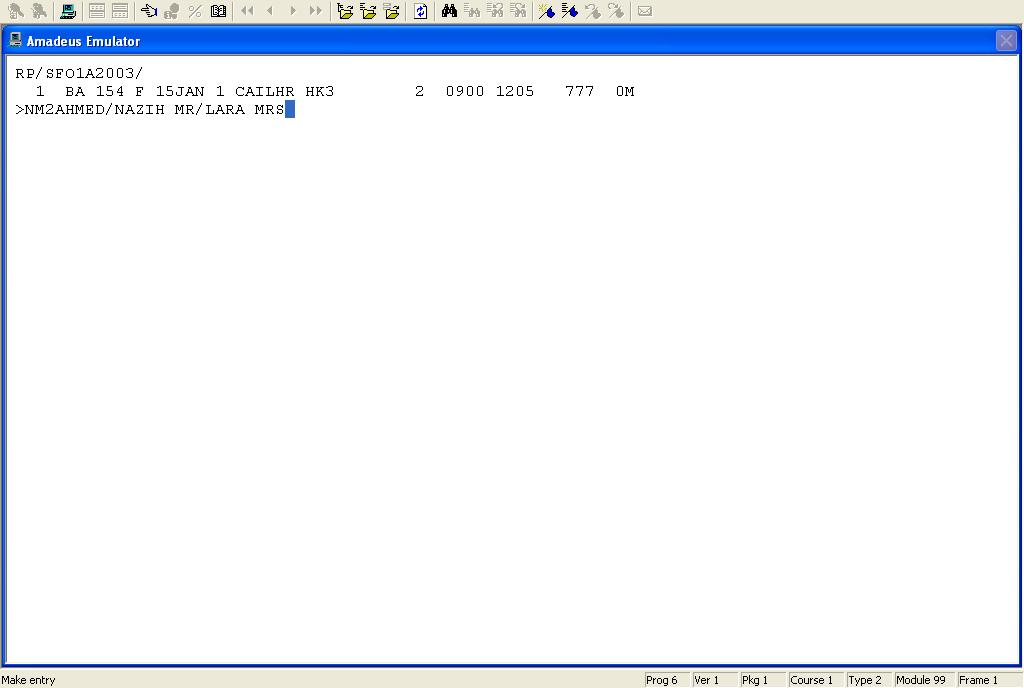Click the HK3 status code text
The width and height of the screenshot is (1024, 688).
click(x=320, y=91)
